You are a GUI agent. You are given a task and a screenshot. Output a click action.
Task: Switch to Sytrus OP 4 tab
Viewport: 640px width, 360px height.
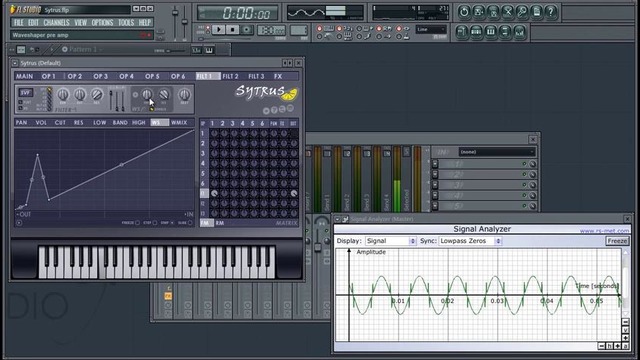tap(126, 76)
